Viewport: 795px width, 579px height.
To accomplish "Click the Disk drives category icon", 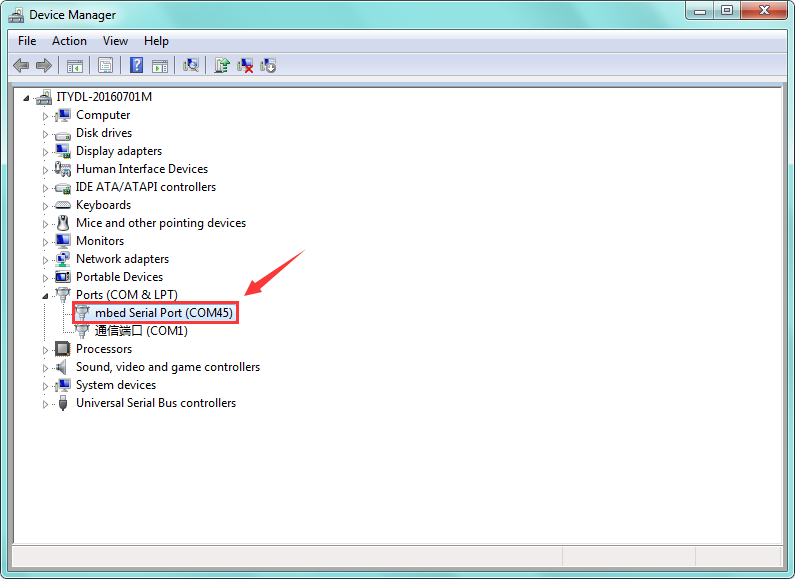I will click(x=62, y=134).
